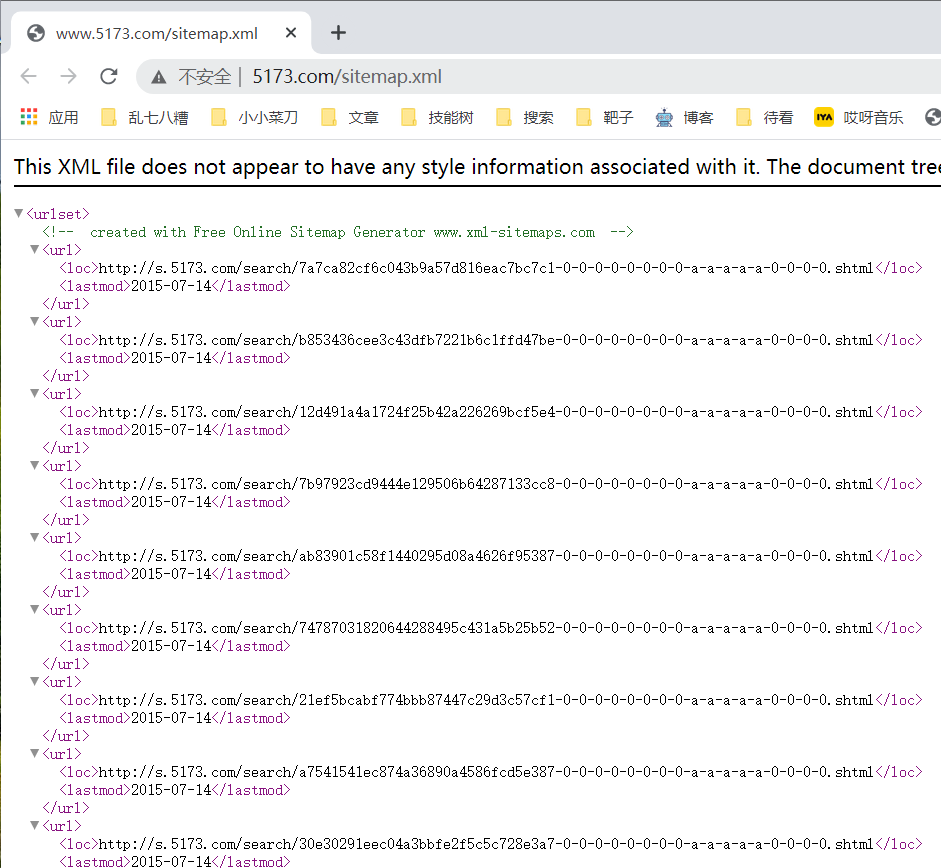The height and width of the screenshot is (868, 941).
Task: Collapse the url node containing 30e30291eec04a3b
Action: point(35,825)
